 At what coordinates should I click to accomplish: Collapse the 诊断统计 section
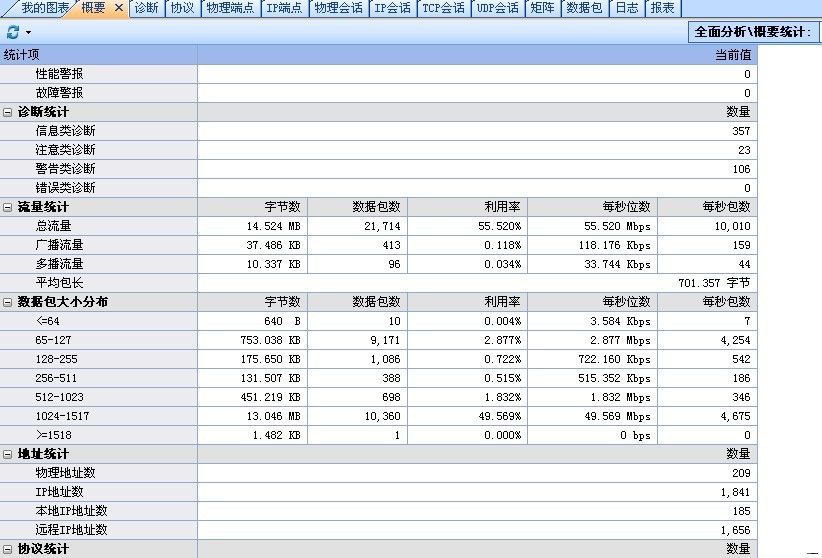click(8, 112)
